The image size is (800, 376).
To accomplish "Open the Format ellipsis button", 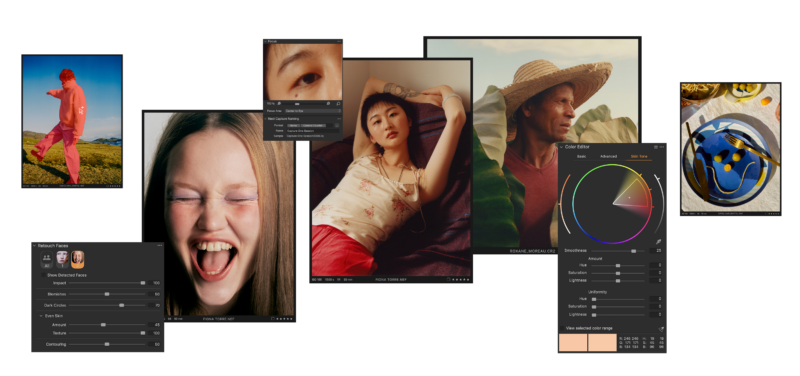I will (337, 125).
